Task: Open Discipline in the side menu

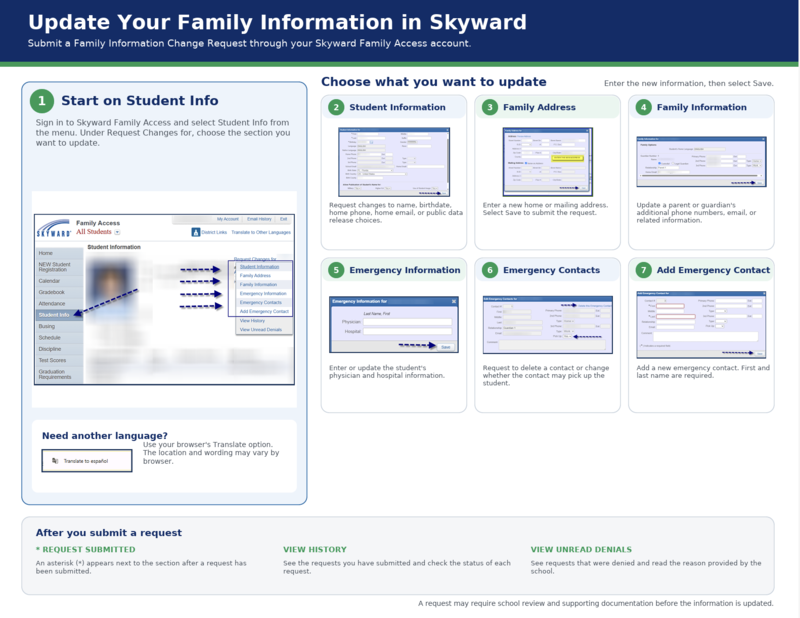Action: coord(59,349)
